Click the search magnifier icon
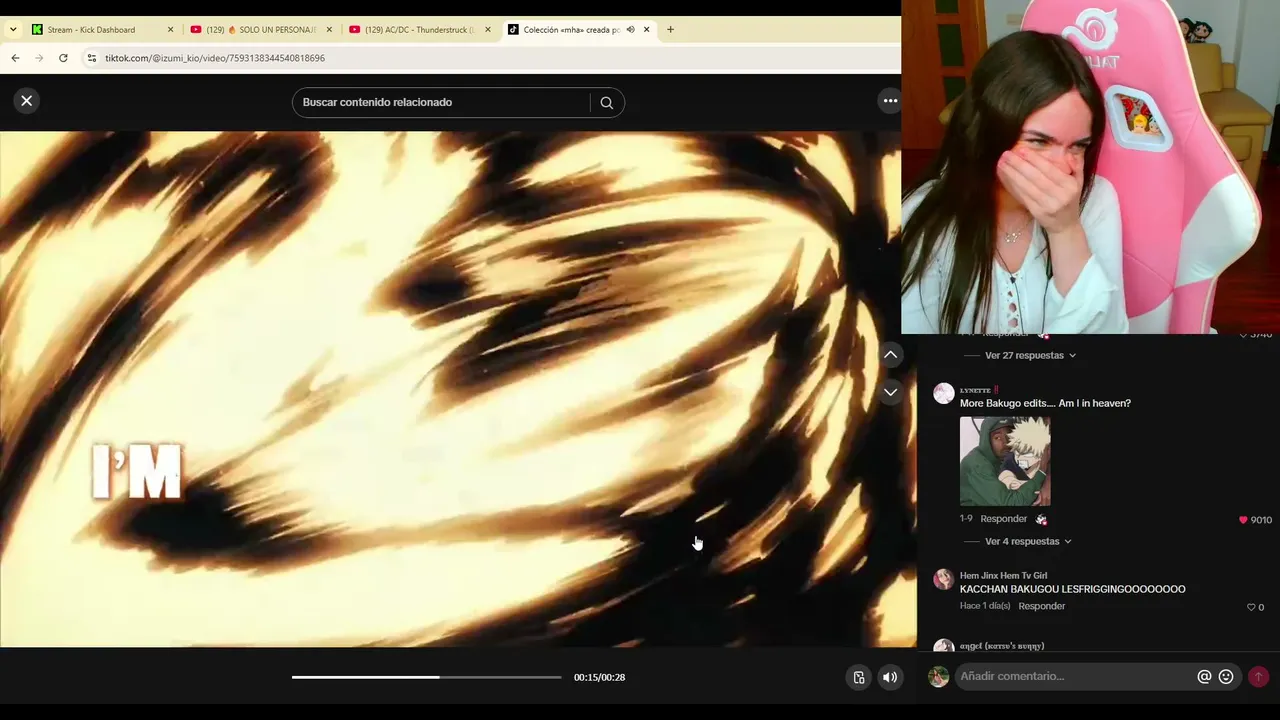 click(x=607, y=102)
